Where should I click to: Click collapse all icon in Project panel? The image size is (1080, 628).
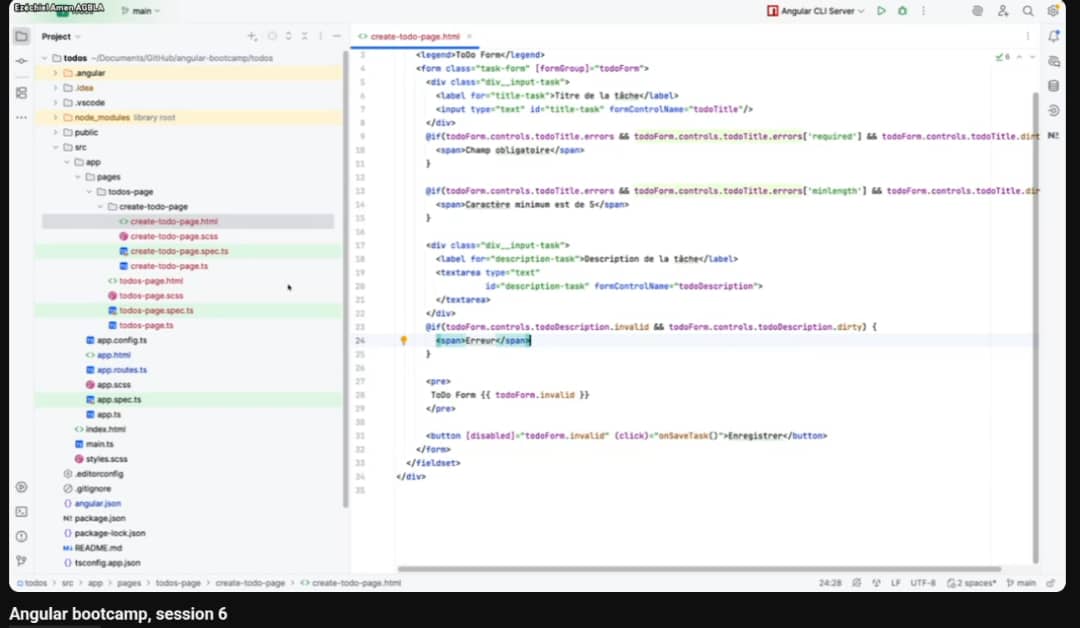click(x=304, y=36)
